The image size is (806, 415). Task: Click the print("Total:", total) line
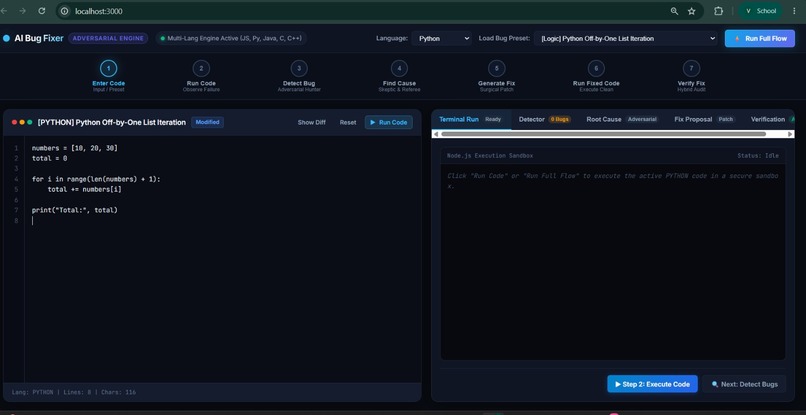point(75,210)
